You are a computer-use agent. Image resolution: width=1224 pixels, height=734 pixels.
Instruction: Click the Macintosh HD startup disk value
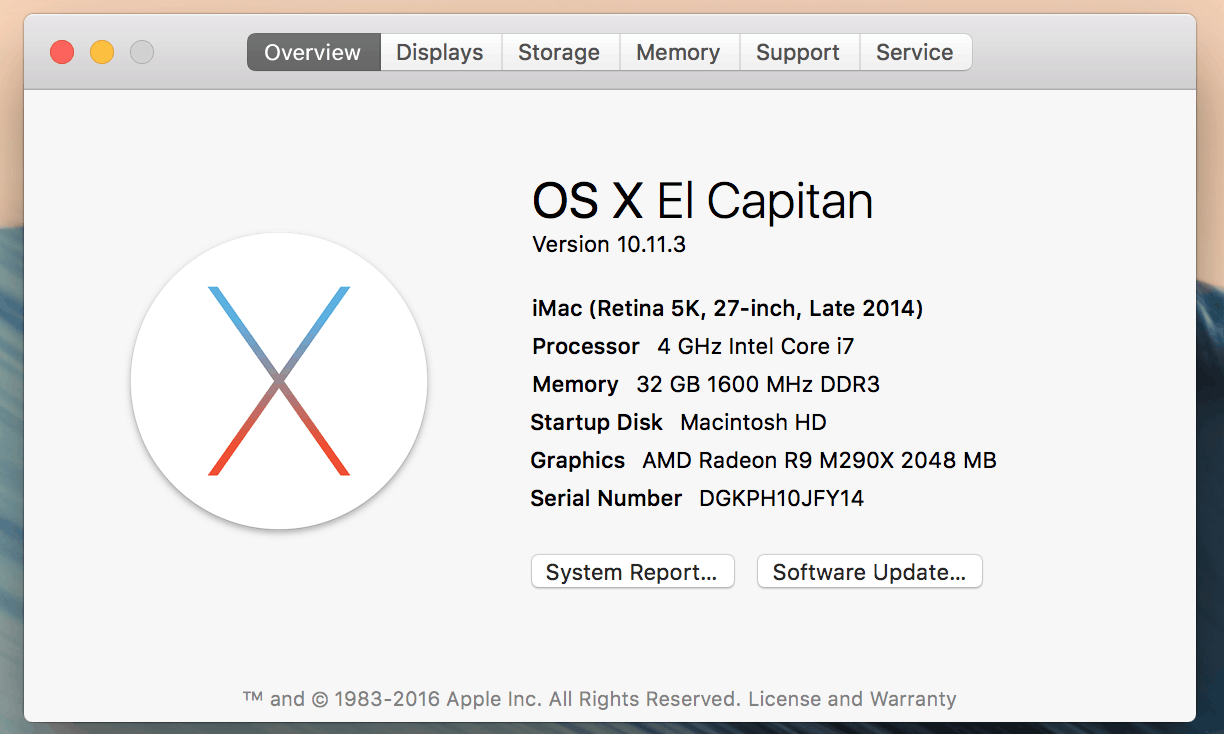point(753,422)
